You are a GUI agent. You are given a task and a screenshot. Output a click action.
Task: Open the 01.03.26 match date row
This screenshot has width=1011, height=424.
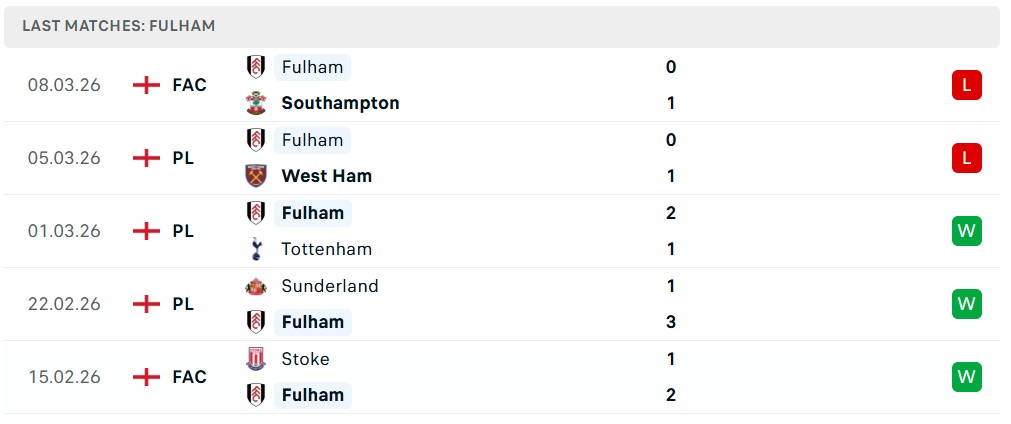64,231
